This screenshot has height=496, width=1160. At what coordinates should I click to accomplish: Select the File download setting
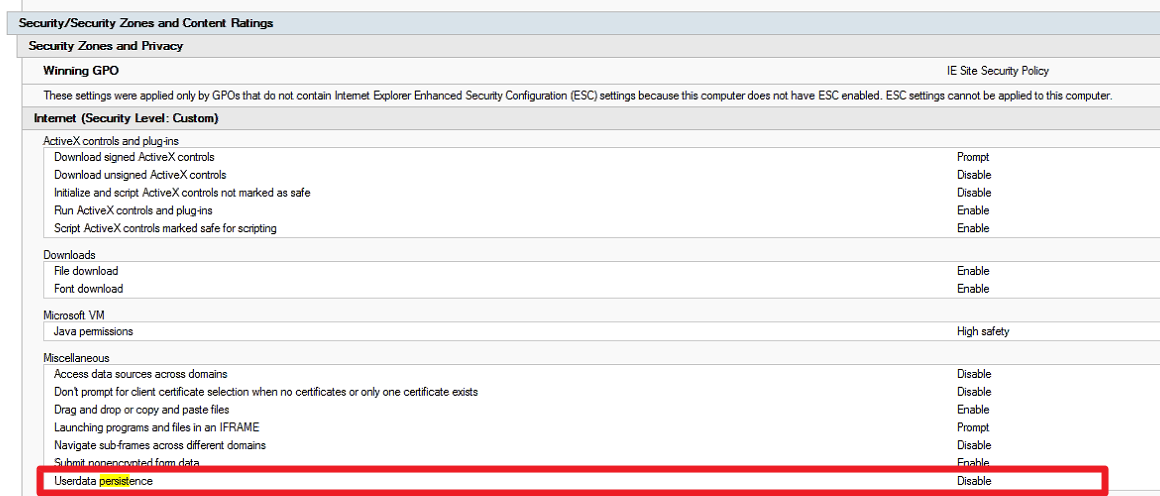pyautogui.click(x=86, y=271)
